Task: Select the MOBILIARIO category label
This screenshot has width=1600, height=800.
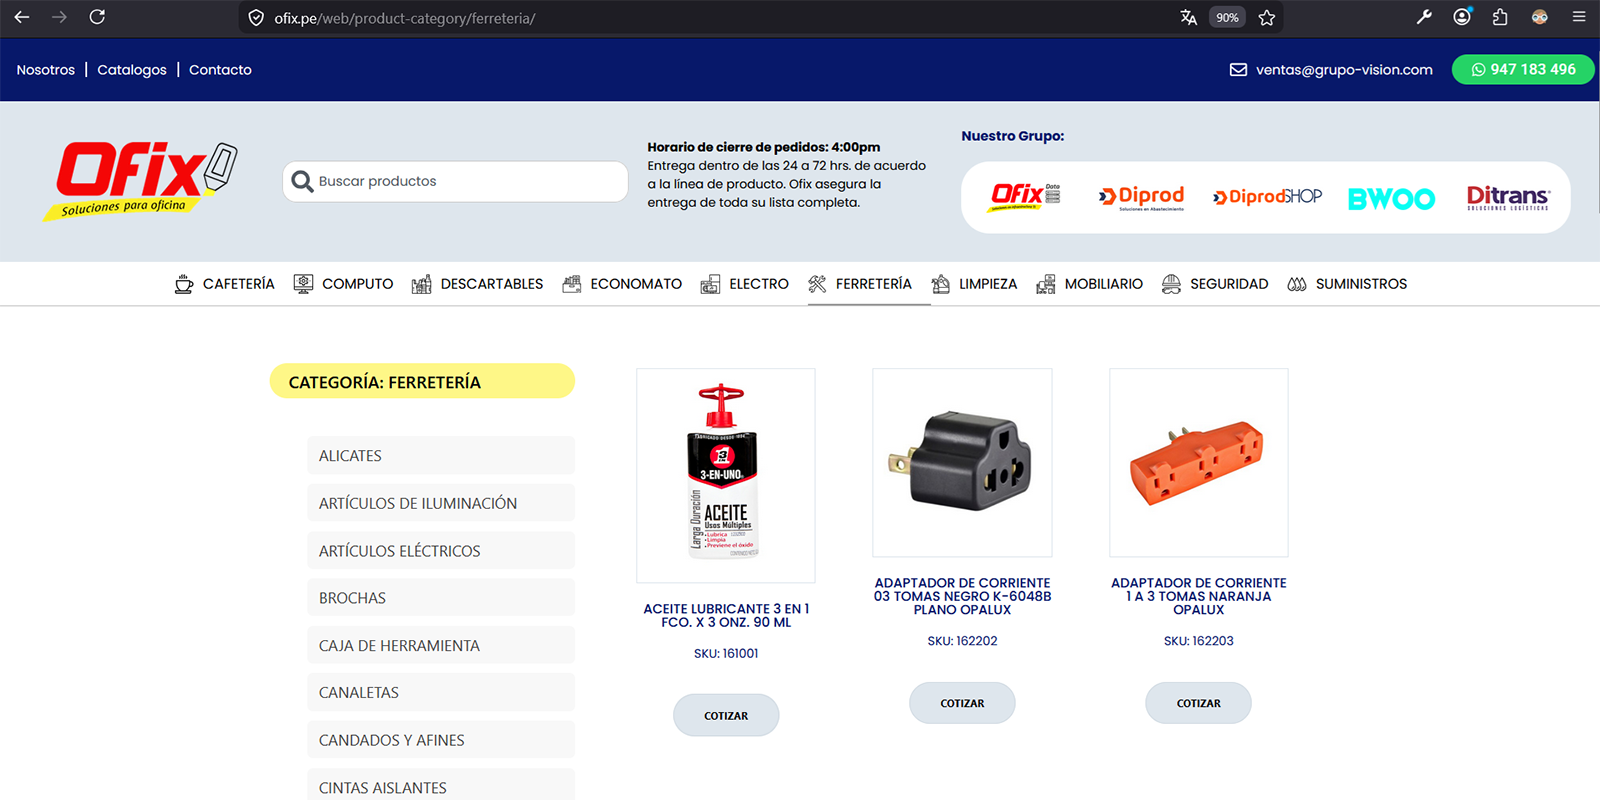Action: (x=1104, y=284)
